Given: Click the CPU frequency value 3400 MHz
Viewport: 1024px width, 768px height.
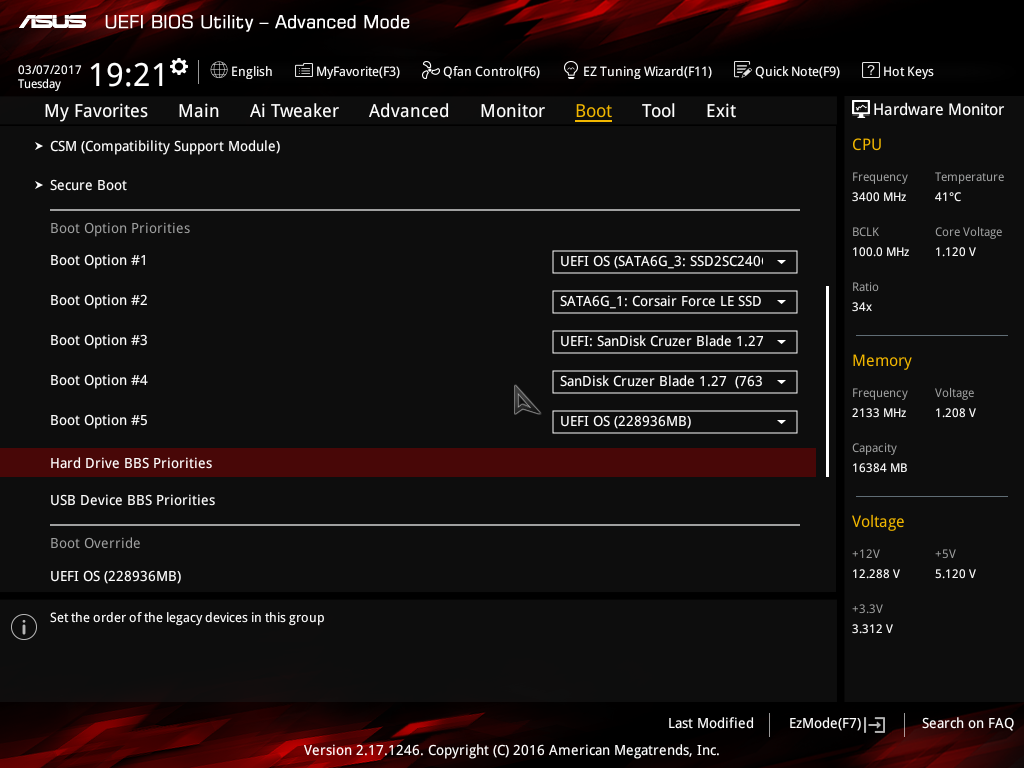Looking at the screenshot, I should coord(878,197).
